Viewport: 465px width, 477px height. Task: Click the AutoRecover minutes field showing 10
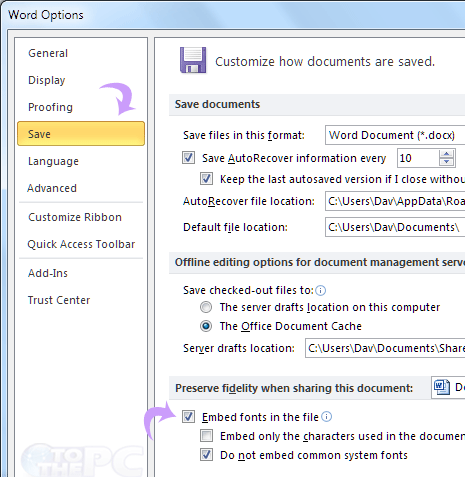click(x=417, y=158)
